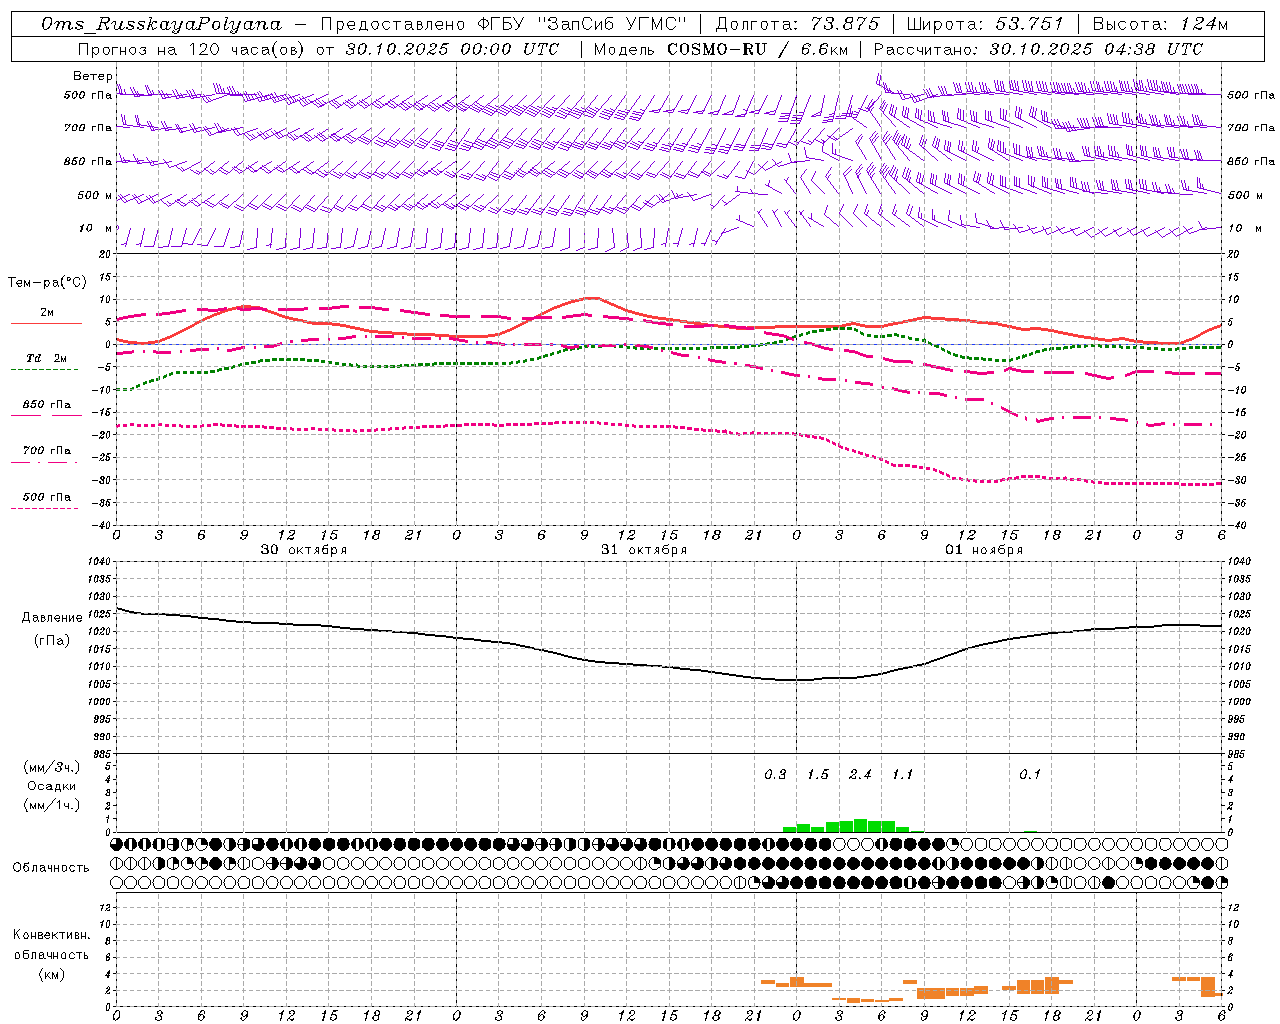
Task: Click the precipitation amount 1.5
Action: tap(818, 775)
